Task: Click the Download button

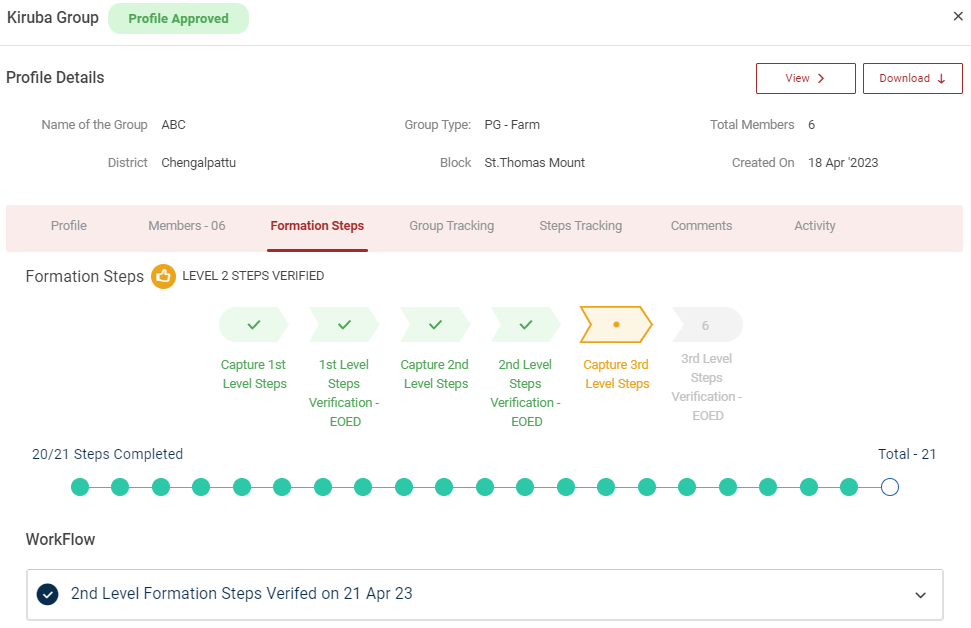Action: pos(912,78)
